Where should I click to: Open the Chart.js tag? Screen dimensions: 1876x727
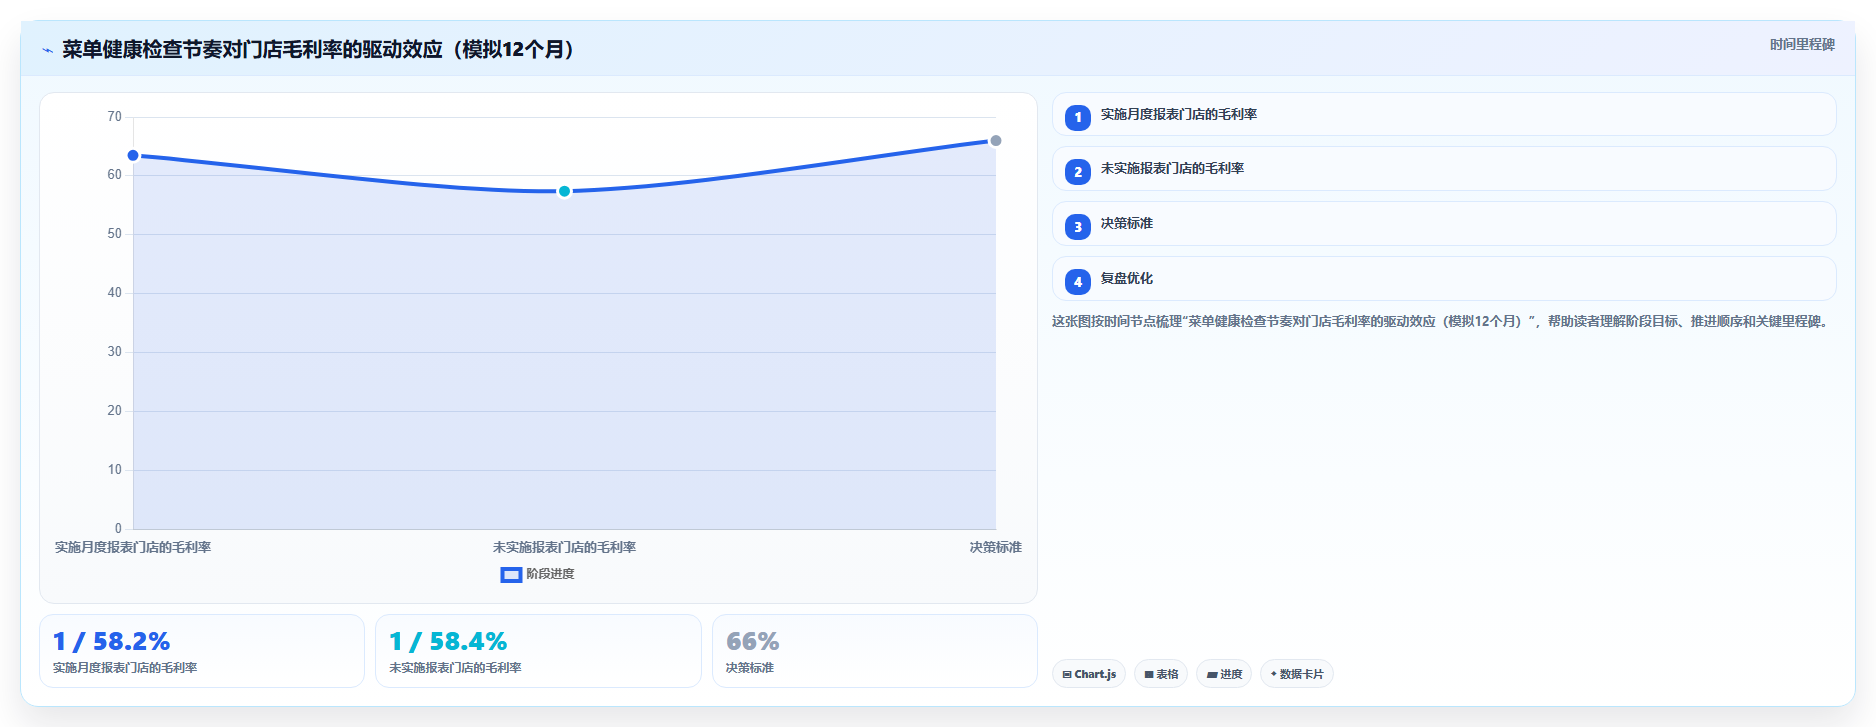coord(1089,674)
